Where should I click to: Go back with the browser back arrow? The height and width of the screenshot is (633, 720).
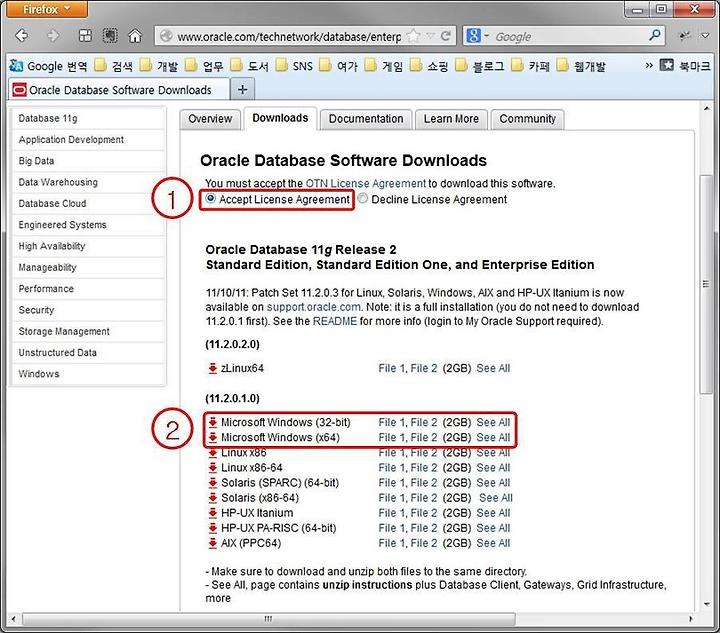tap(22, 35)
